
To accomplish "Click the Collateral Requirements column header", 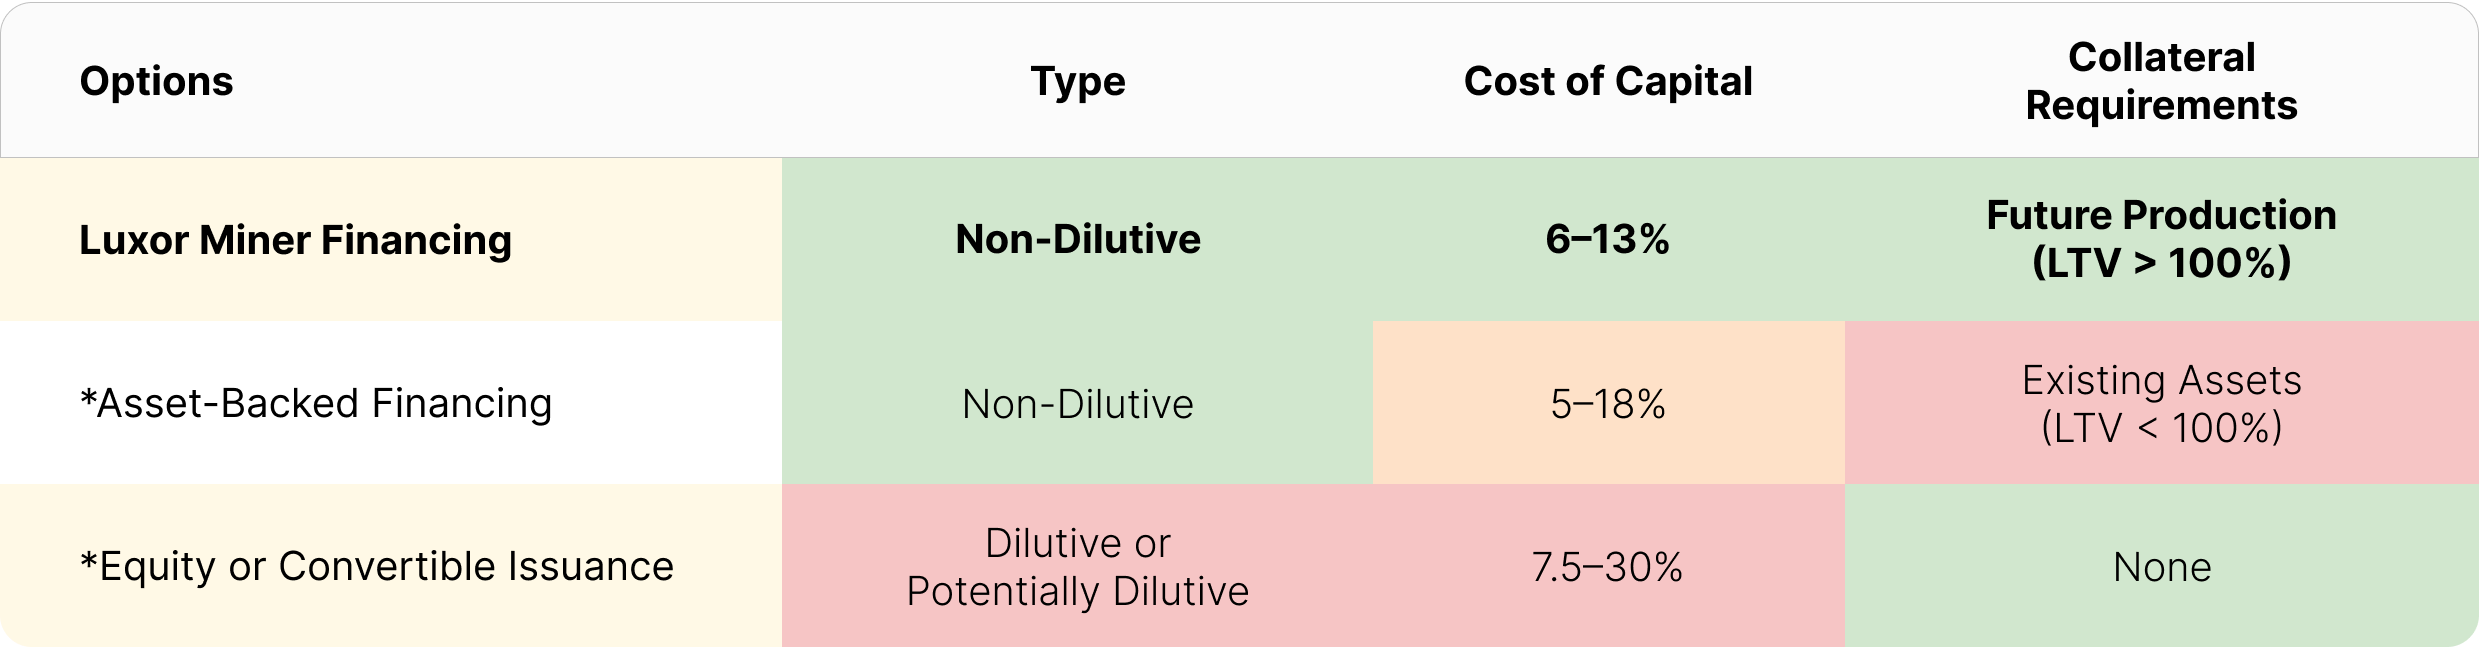I will (x=2161, y=81).
